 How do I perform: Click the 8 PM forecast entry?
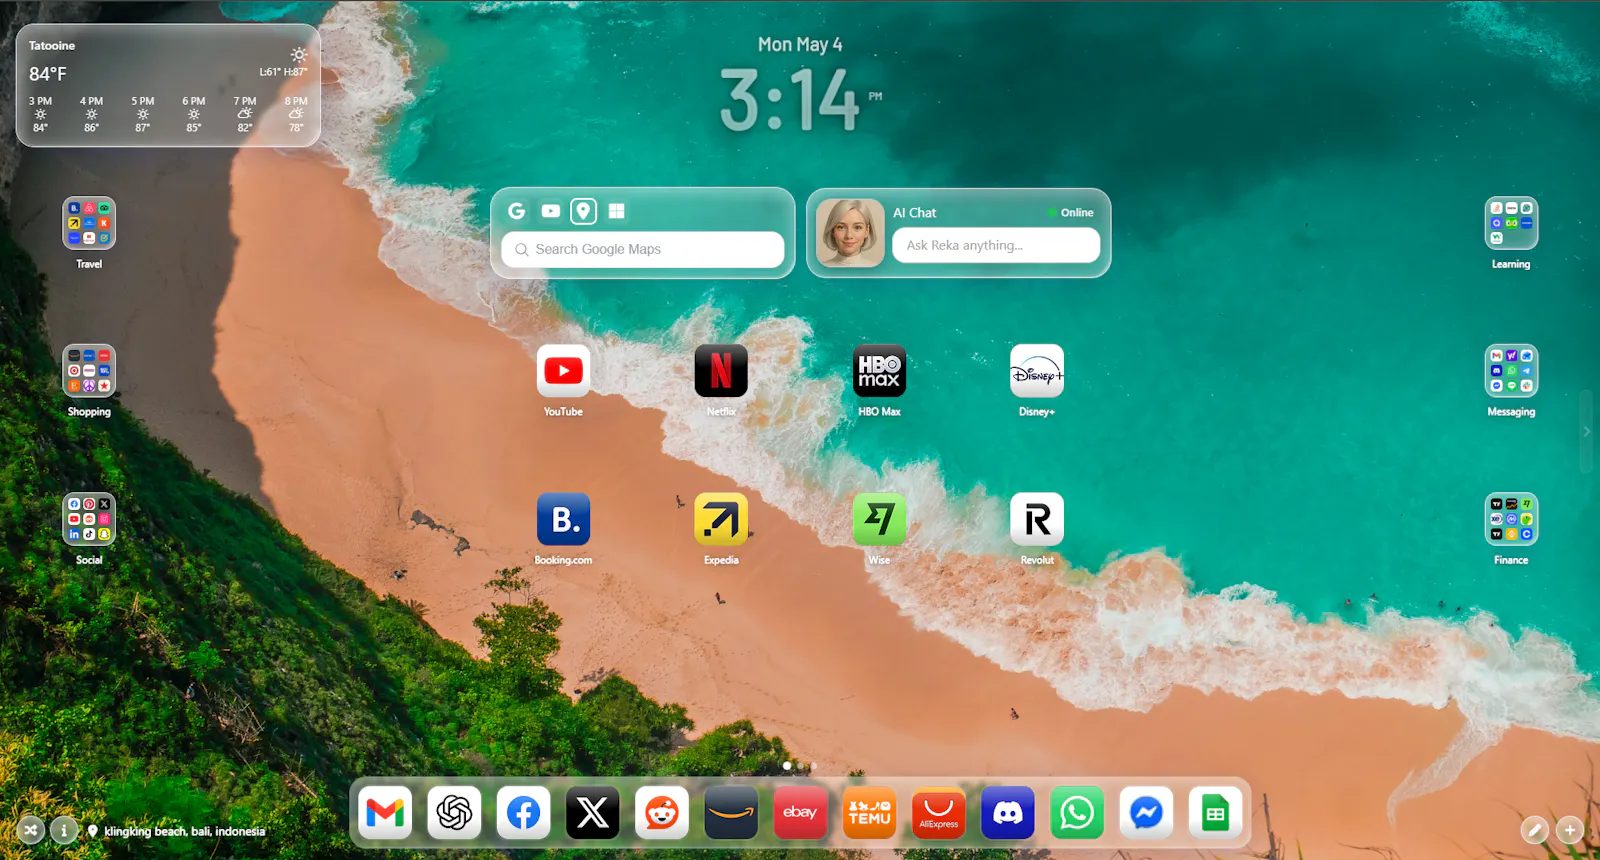(296, 114)
